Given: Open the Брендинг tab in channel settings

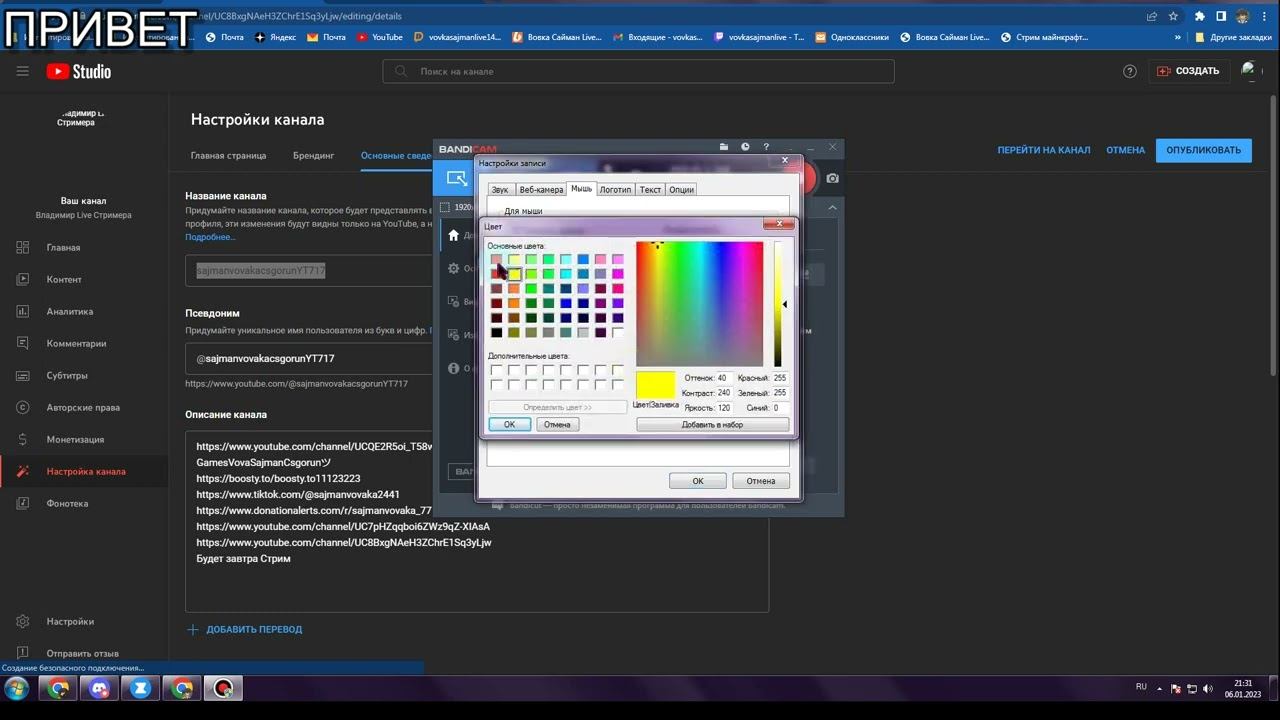Looking at the screenshot, I should pyautogui.click(x=313, y=155).
